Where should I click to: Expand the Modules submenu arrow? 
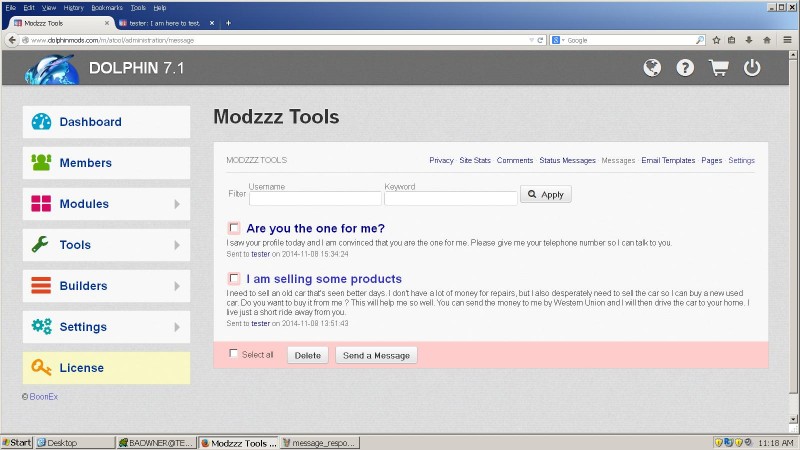177,204
